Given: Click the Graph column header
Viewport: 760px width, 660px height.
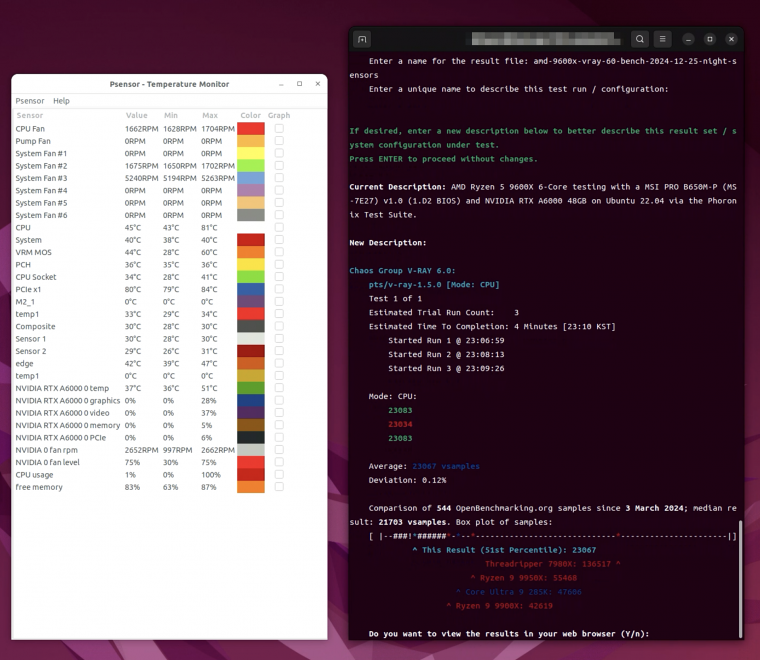Looking at the screenshot, I should 279,115.
